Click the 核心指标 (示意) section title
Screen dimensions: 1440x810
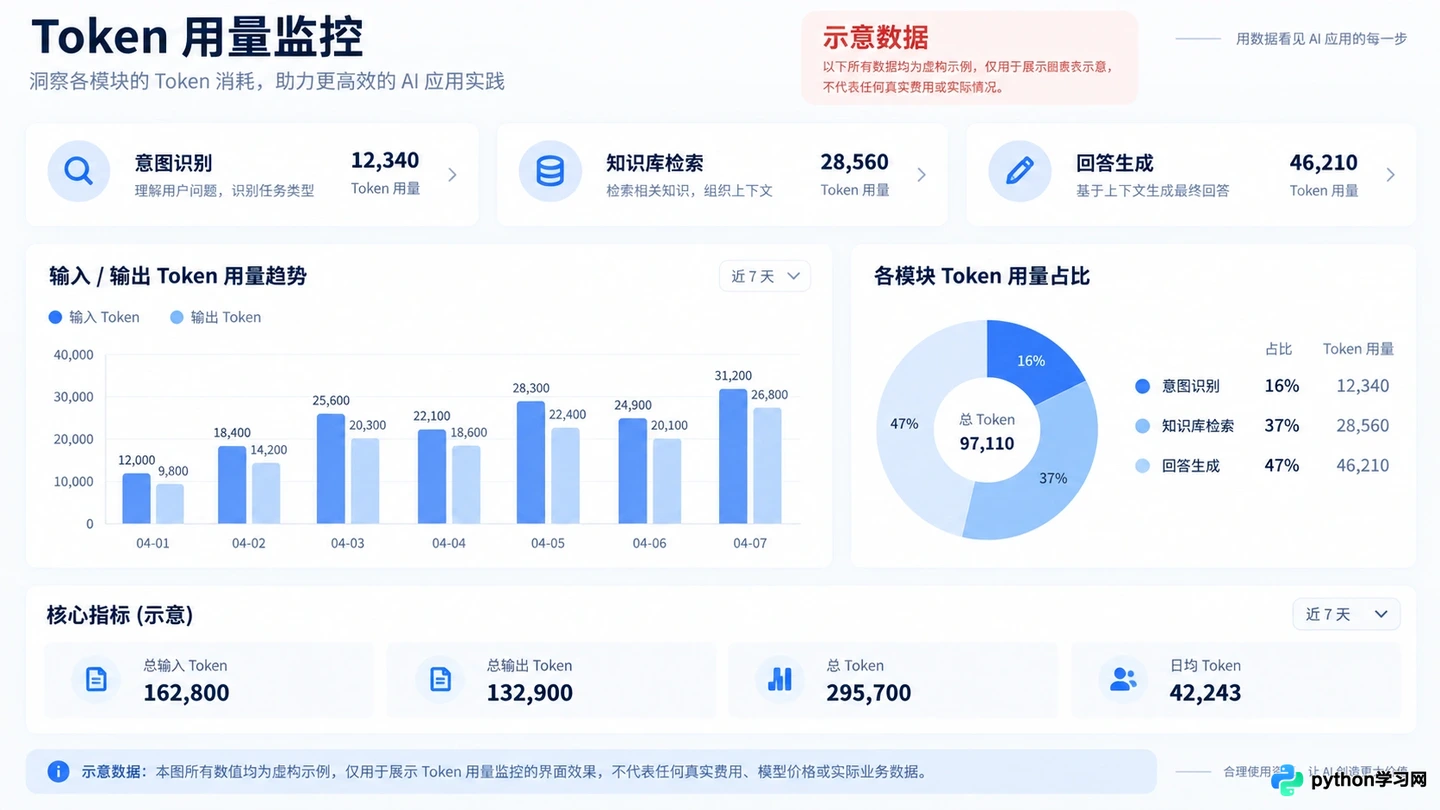(x=120, y=615)
